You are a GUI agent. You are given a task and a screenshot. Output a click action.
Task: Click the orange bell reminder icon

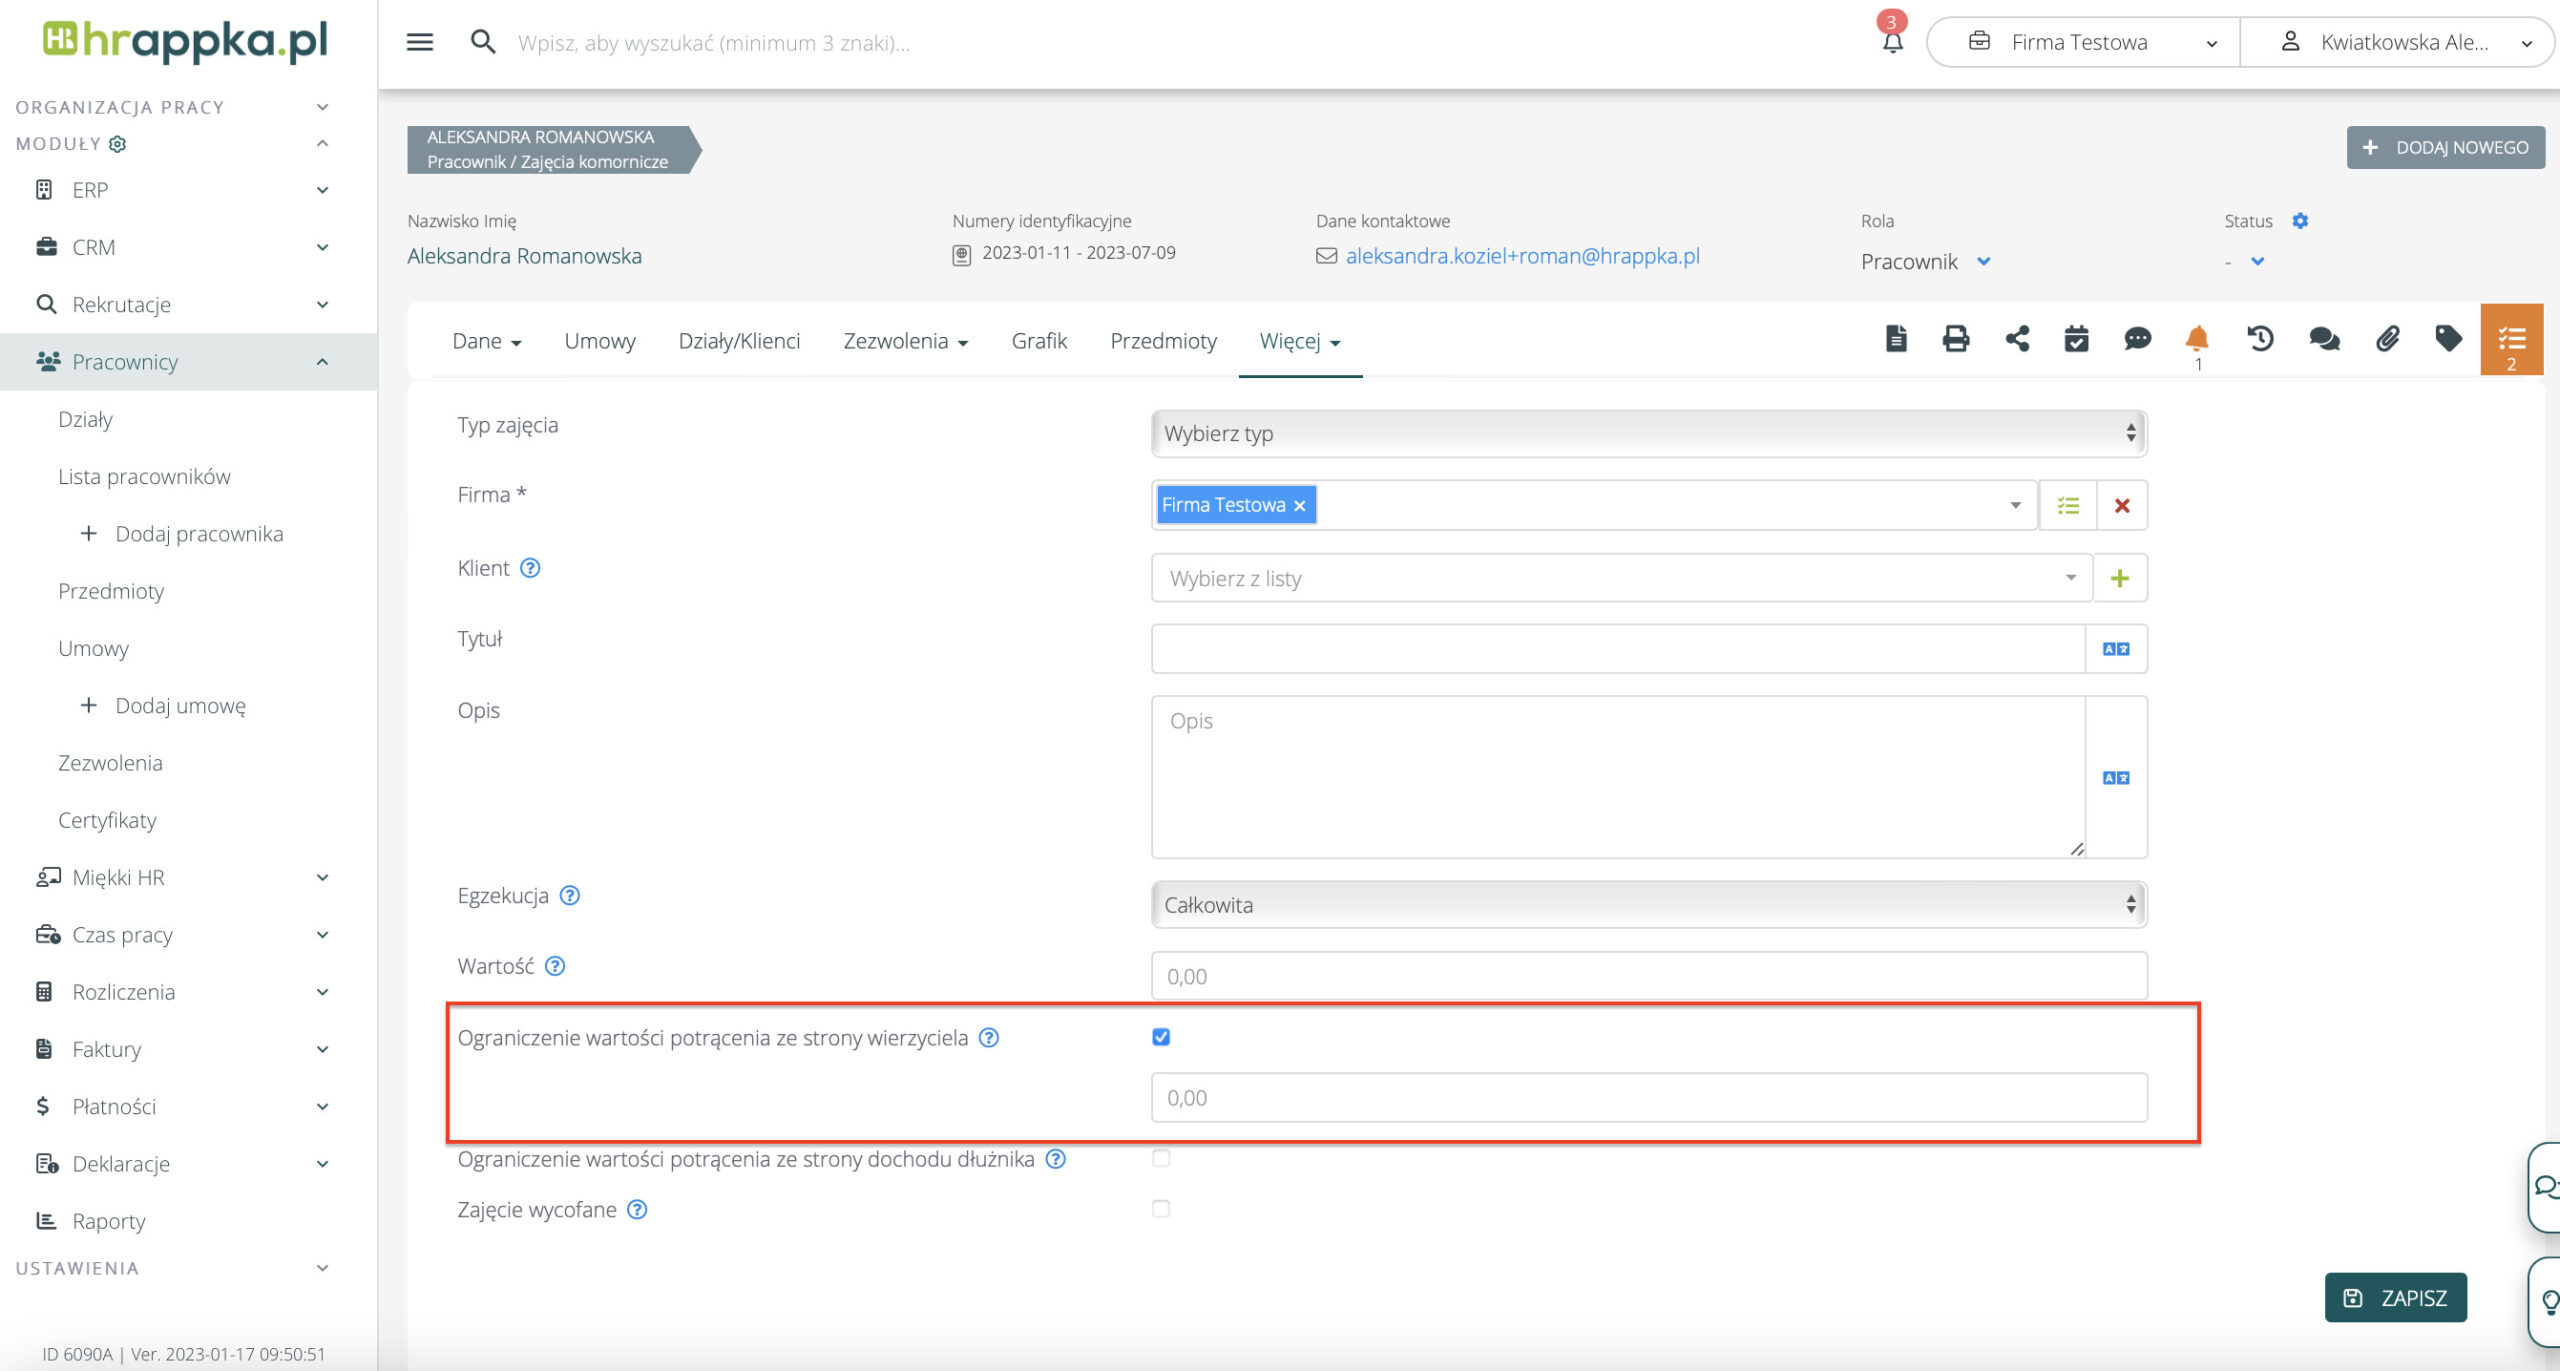coord(2197,339)
